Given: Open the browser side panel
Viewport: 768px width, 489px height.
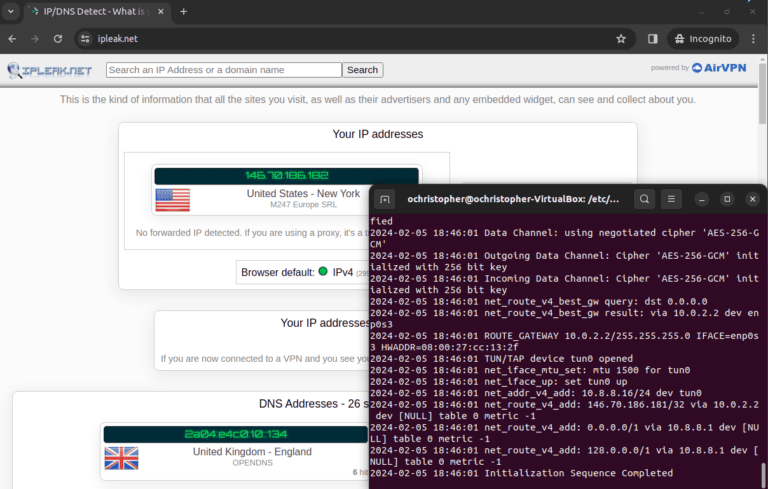Looking at the screenshot, I should [x=652, y=39].
